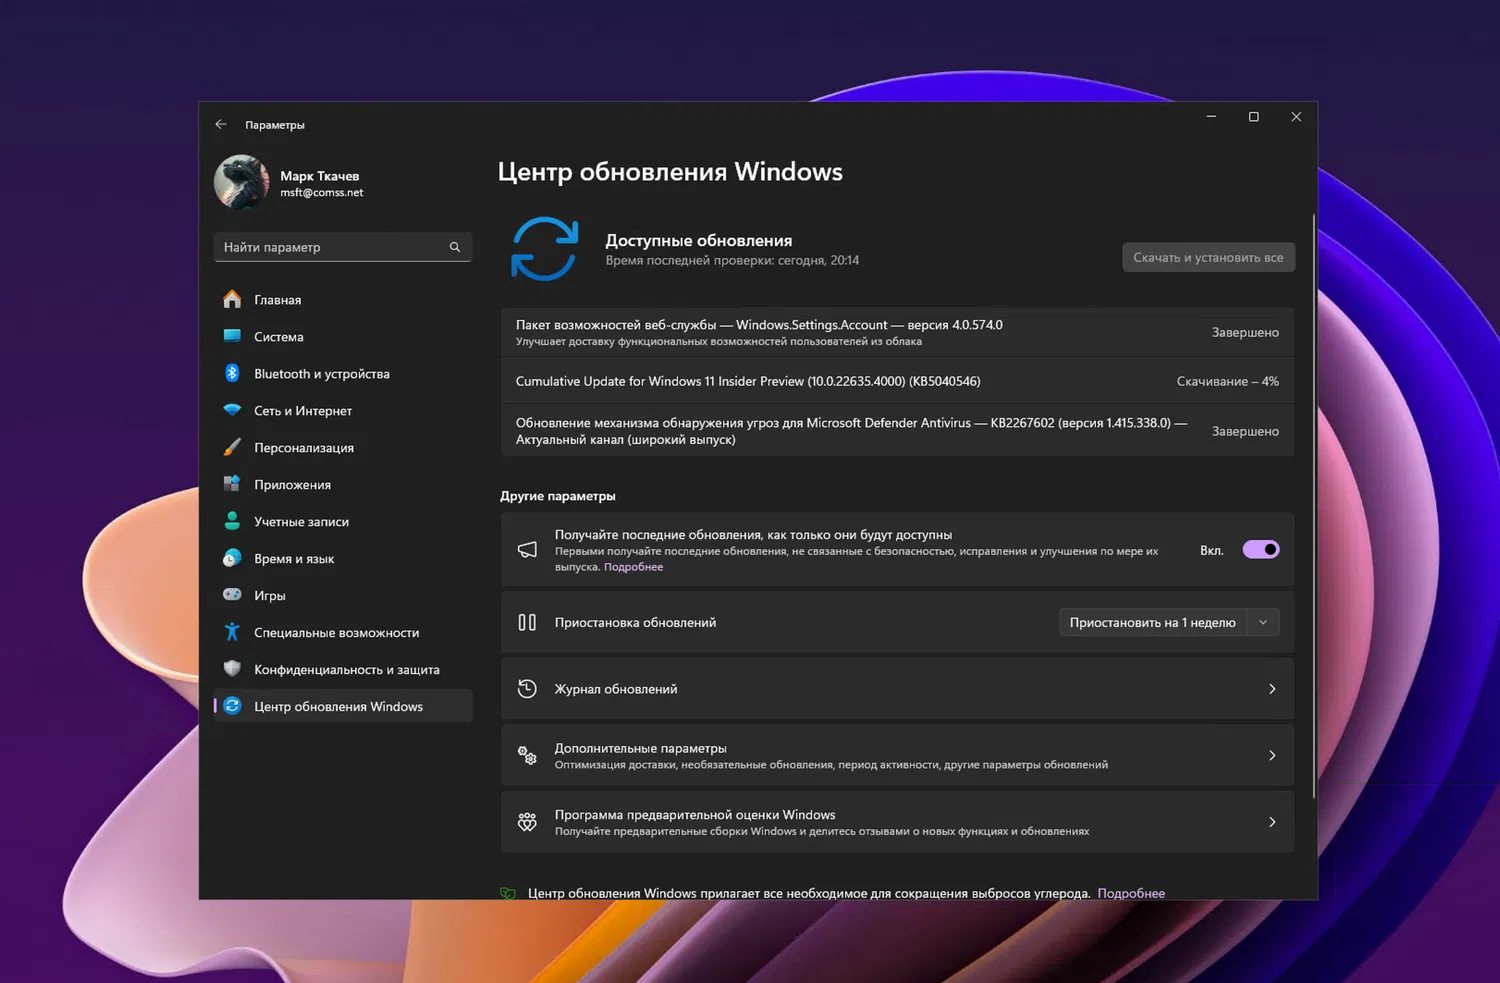The height and width of the screenshot is (983, 1500).
Task: Open Приложения settings section
Action: coord(343,484)
